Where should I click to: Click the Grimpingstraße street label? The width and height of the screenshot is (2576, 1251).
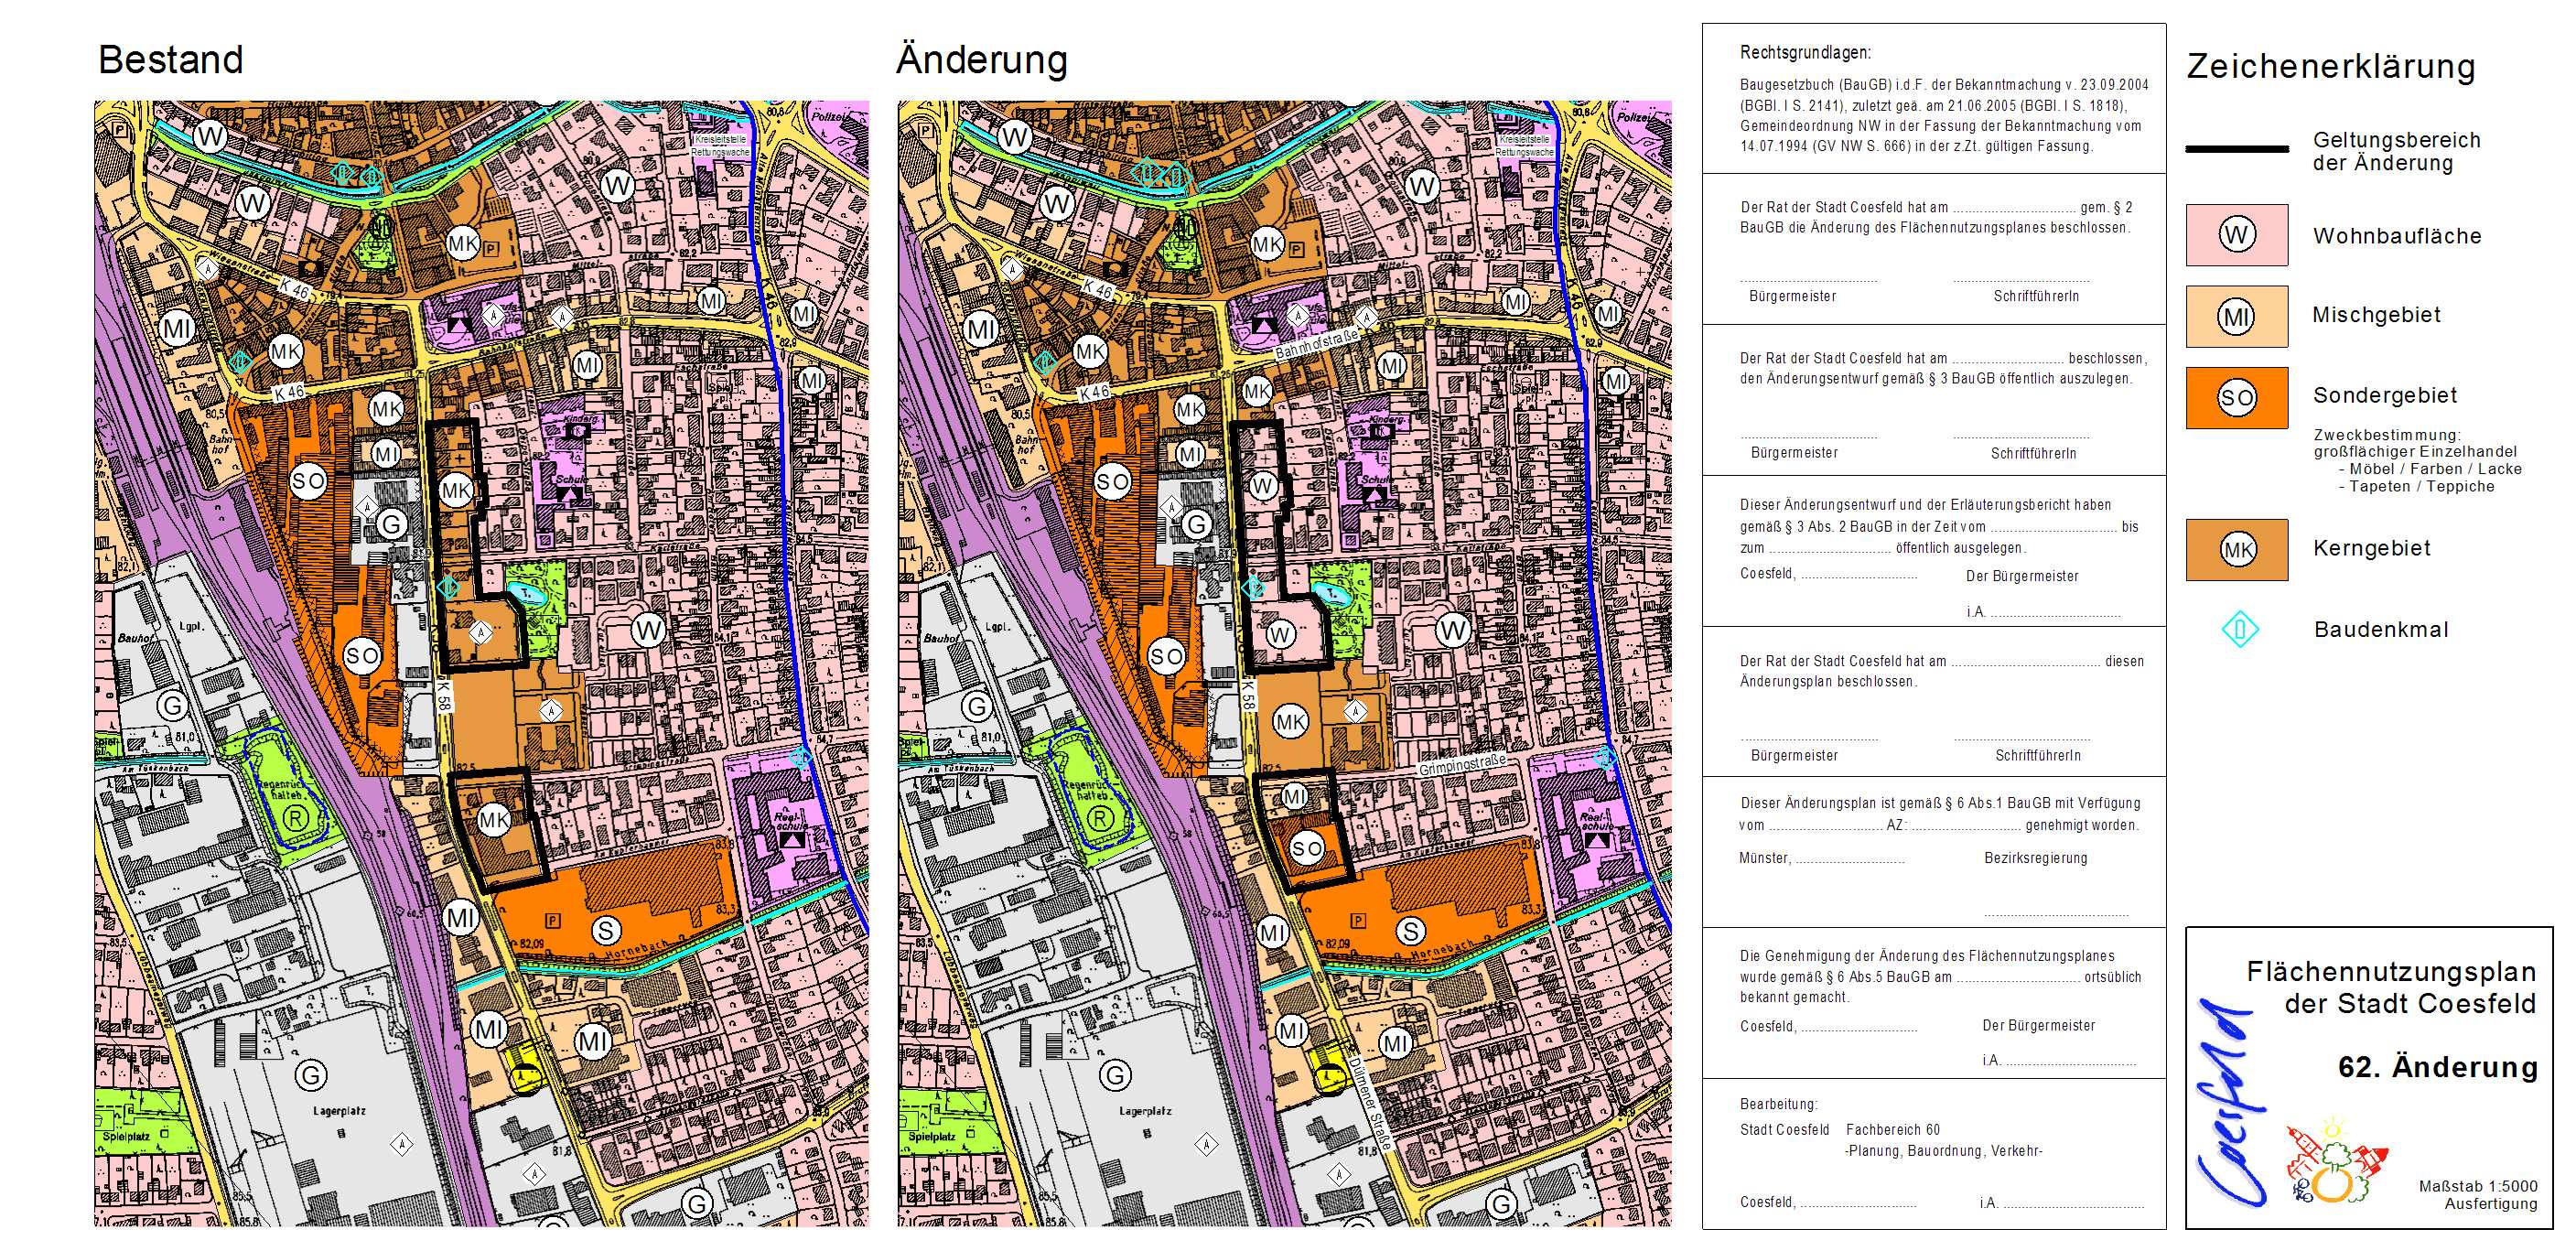click(1462, 765)
